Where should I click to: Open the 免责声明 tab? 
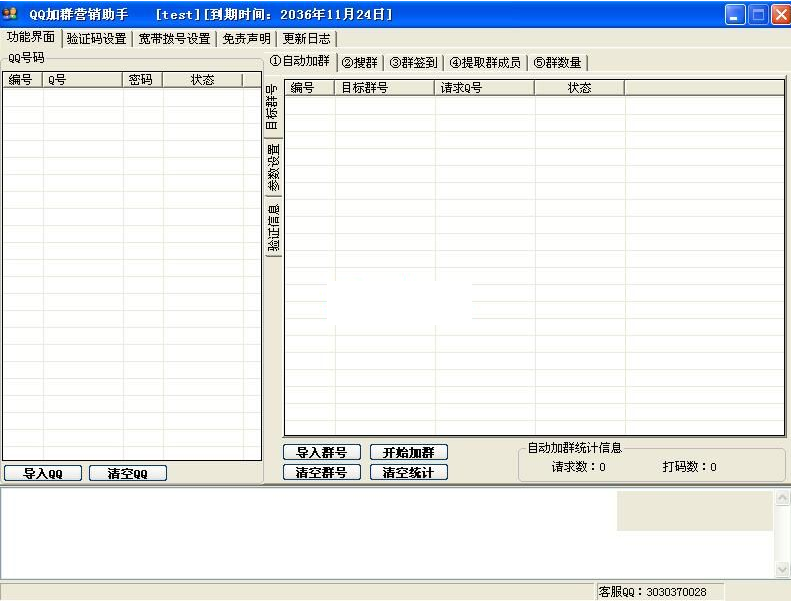246,39
